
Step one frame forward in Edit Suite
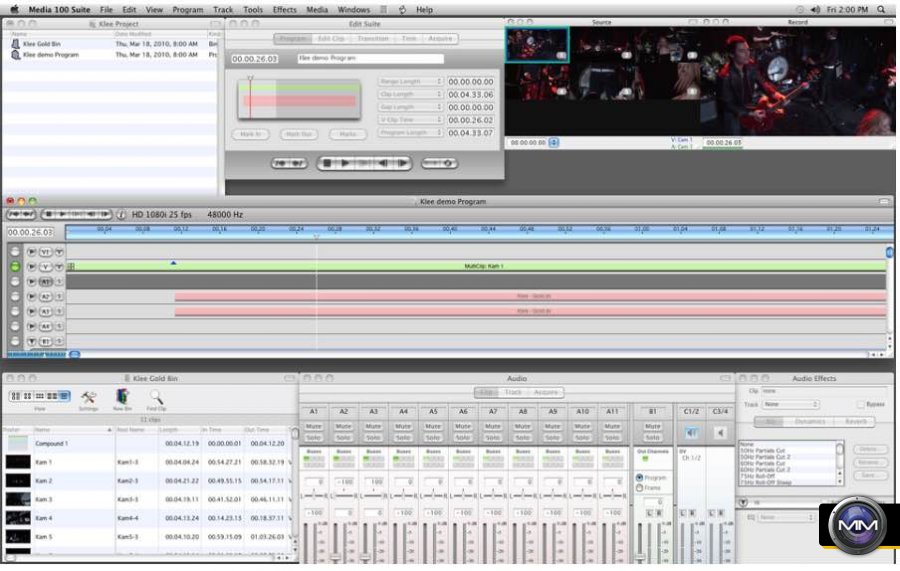403,164
